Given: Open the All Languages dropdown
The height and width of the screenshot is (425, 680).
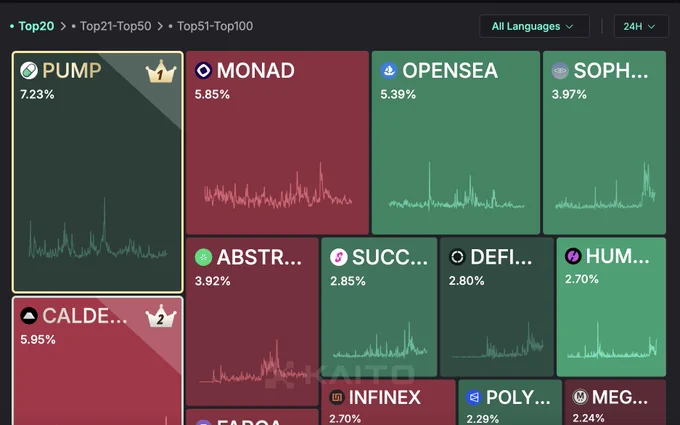Looking at the screenshot, I should pos(534,26).
